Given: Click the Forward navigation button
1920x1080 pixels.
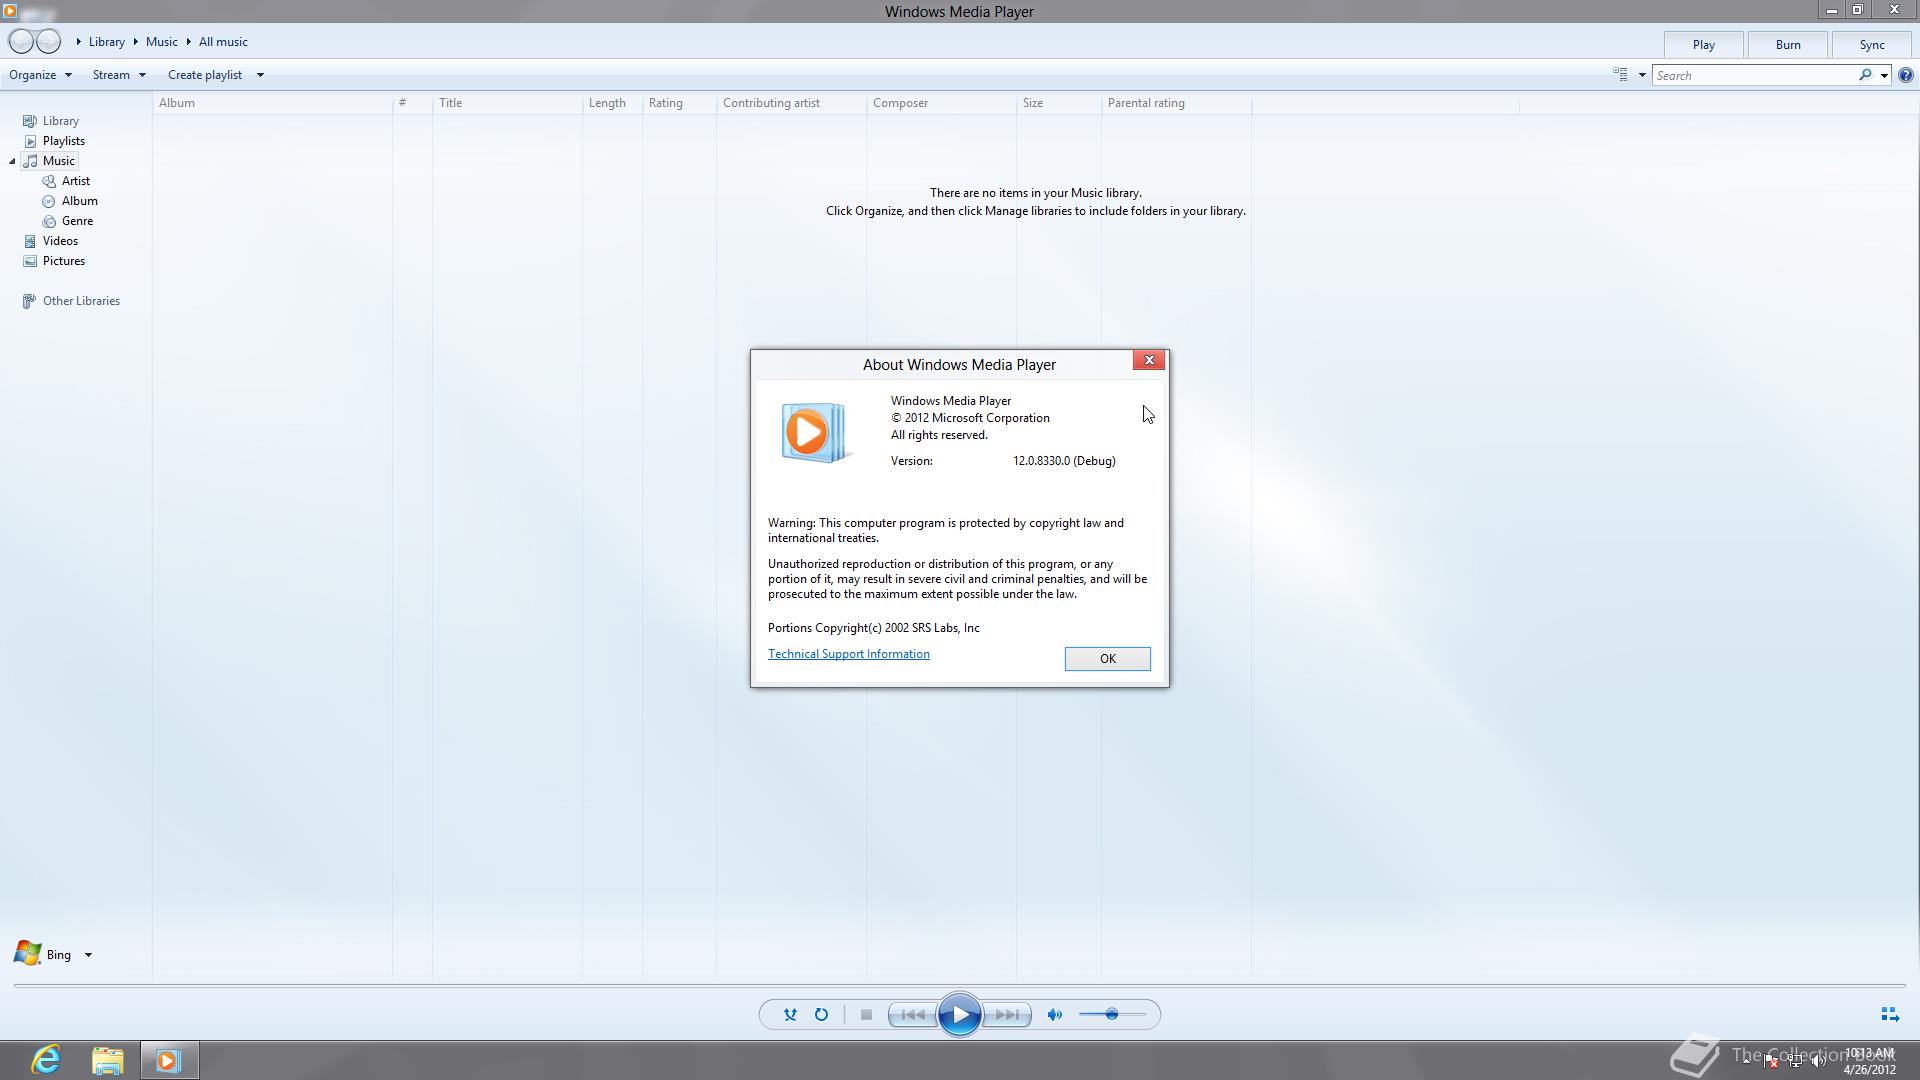Looking at the screenshot, I should pyautogui.click(x=48, y=42).
